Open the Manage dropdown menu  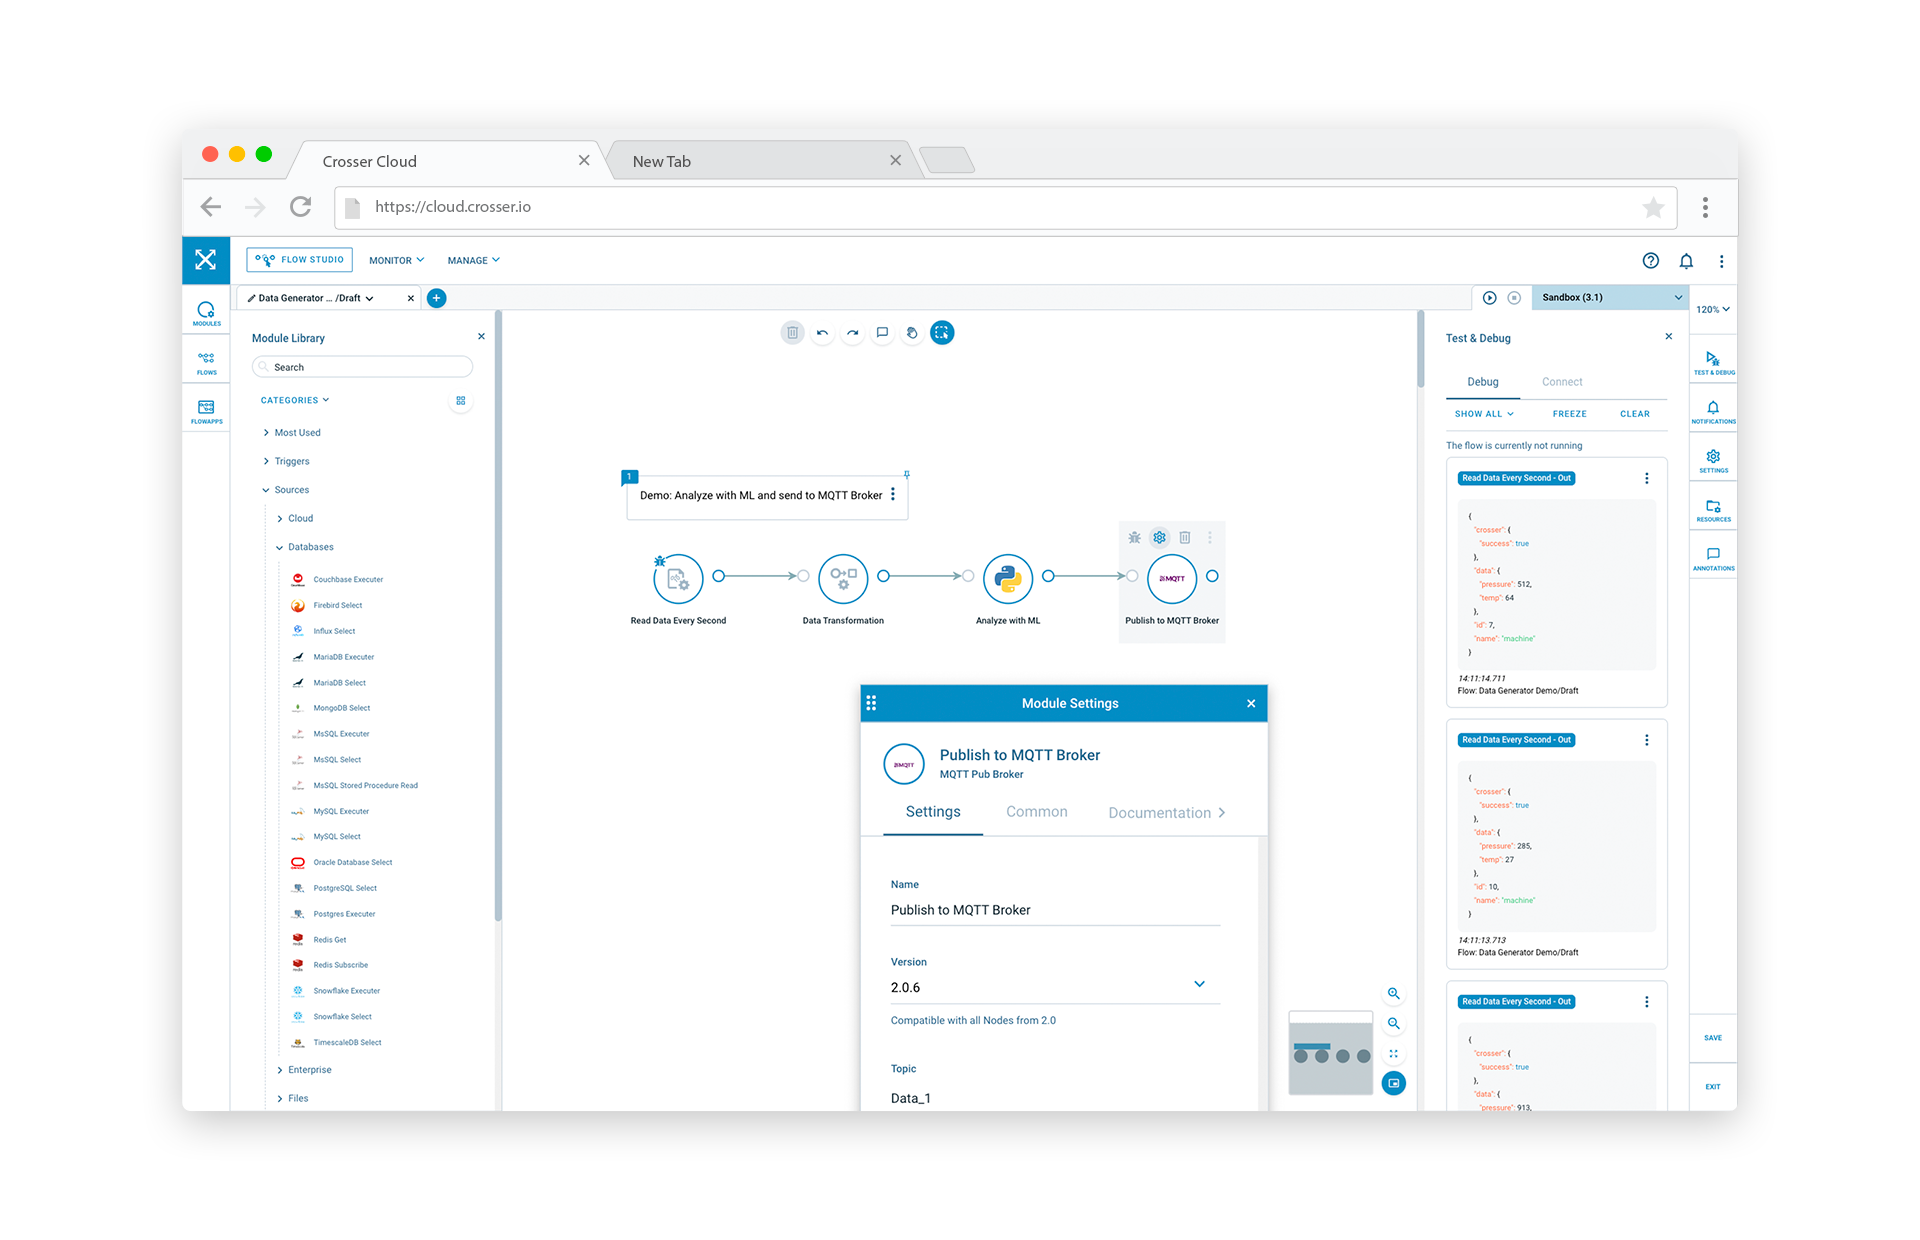(x=473, y=261)
